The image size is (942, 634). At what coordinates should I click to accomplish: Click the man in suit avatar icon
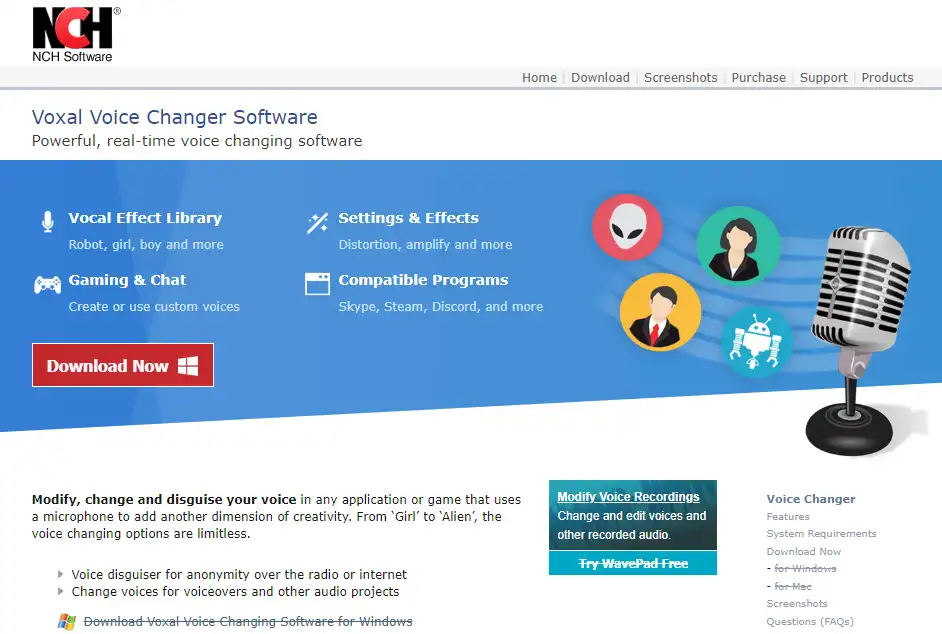point(660,312)
